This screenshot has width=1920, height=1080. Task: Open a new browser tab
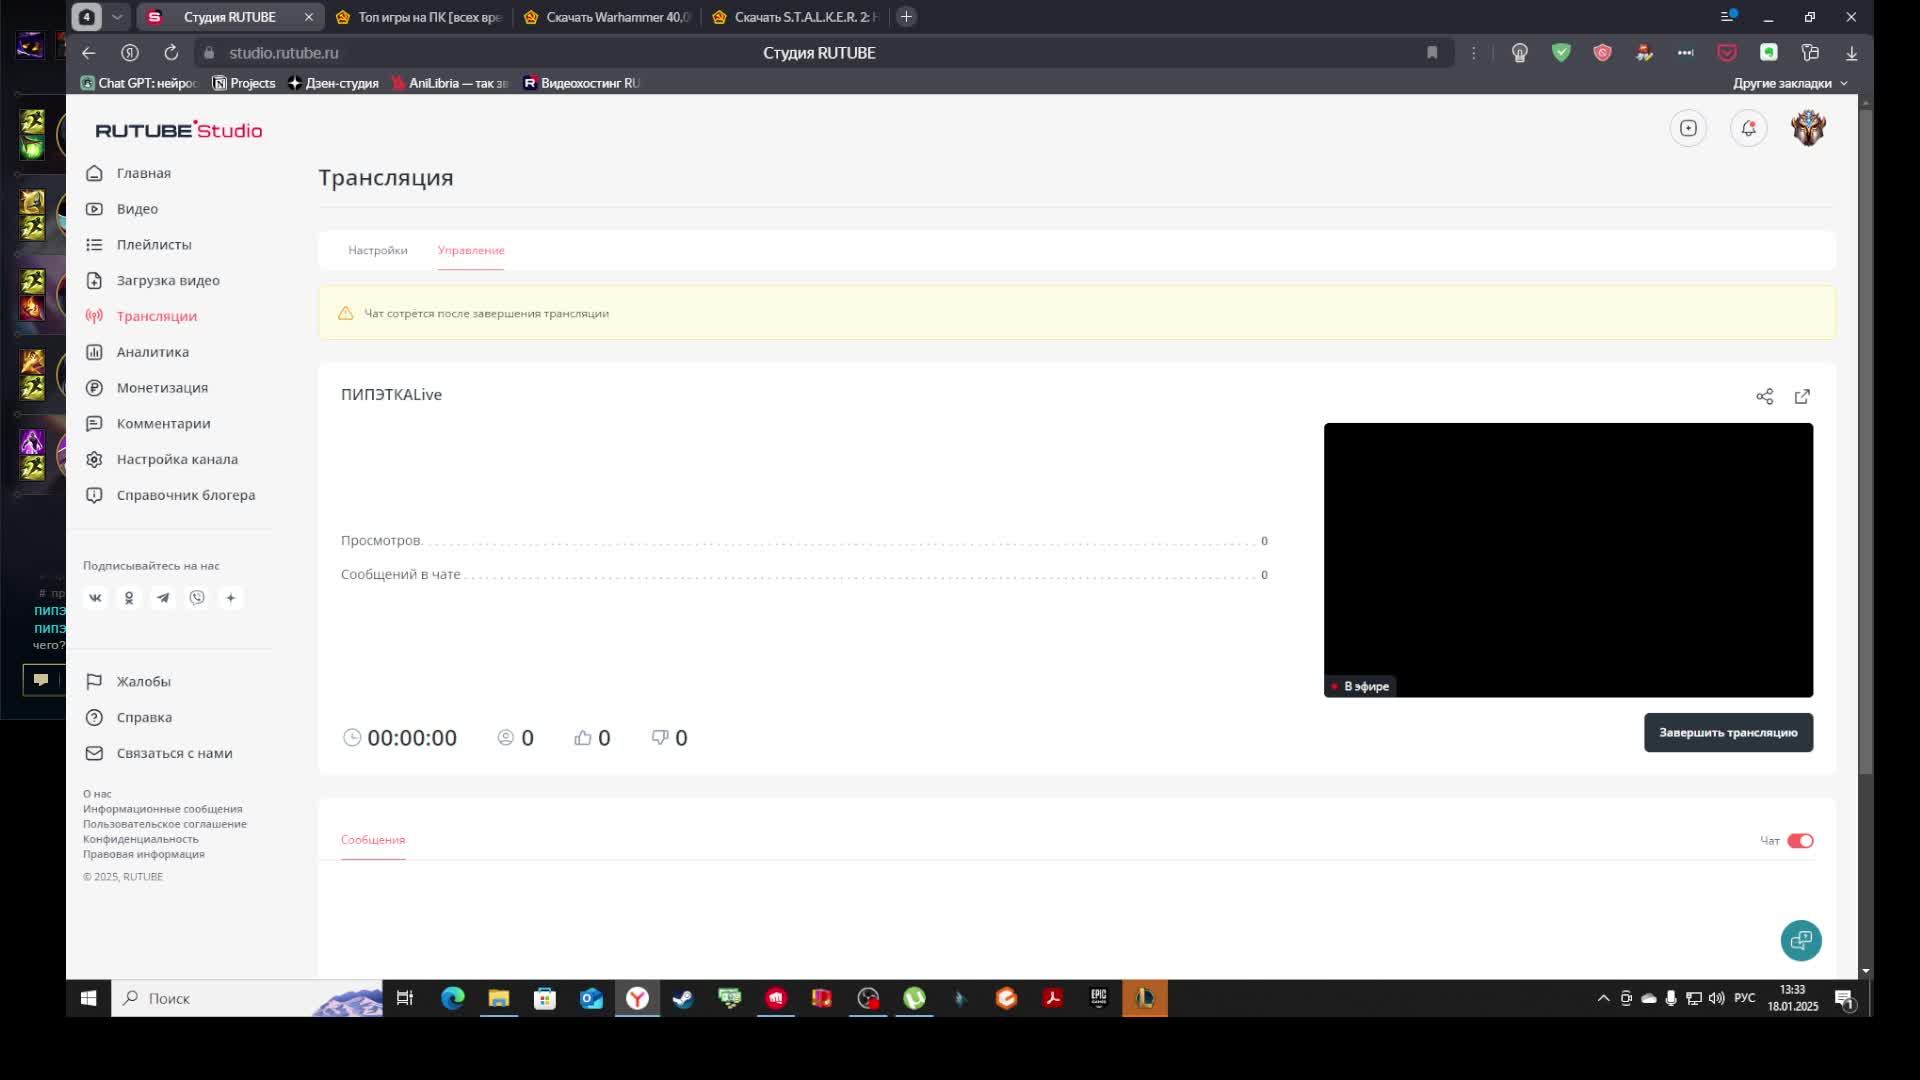coord(906,17)
